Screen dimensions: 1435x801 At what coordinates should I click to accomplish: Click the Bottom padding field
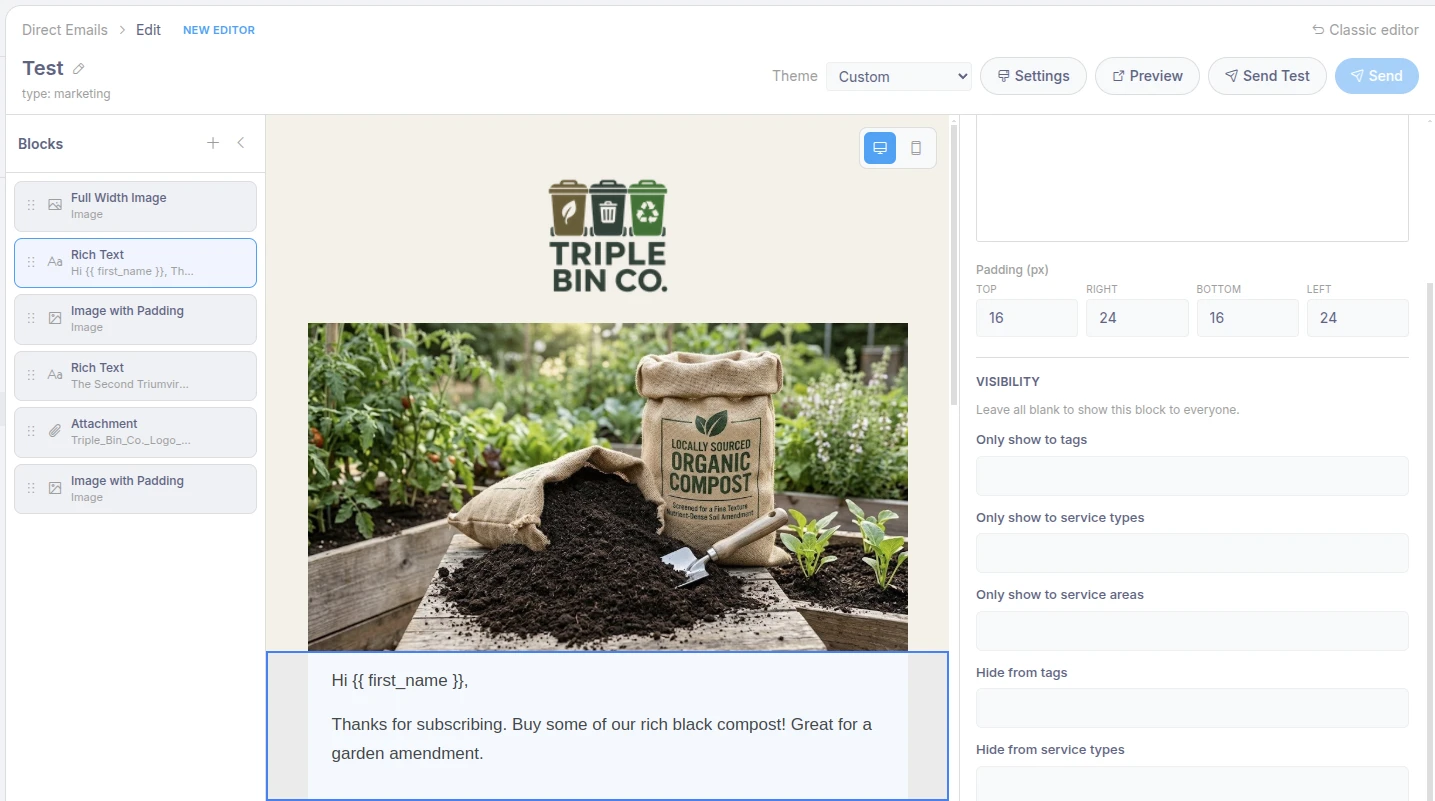click(x=1248, y=318)
